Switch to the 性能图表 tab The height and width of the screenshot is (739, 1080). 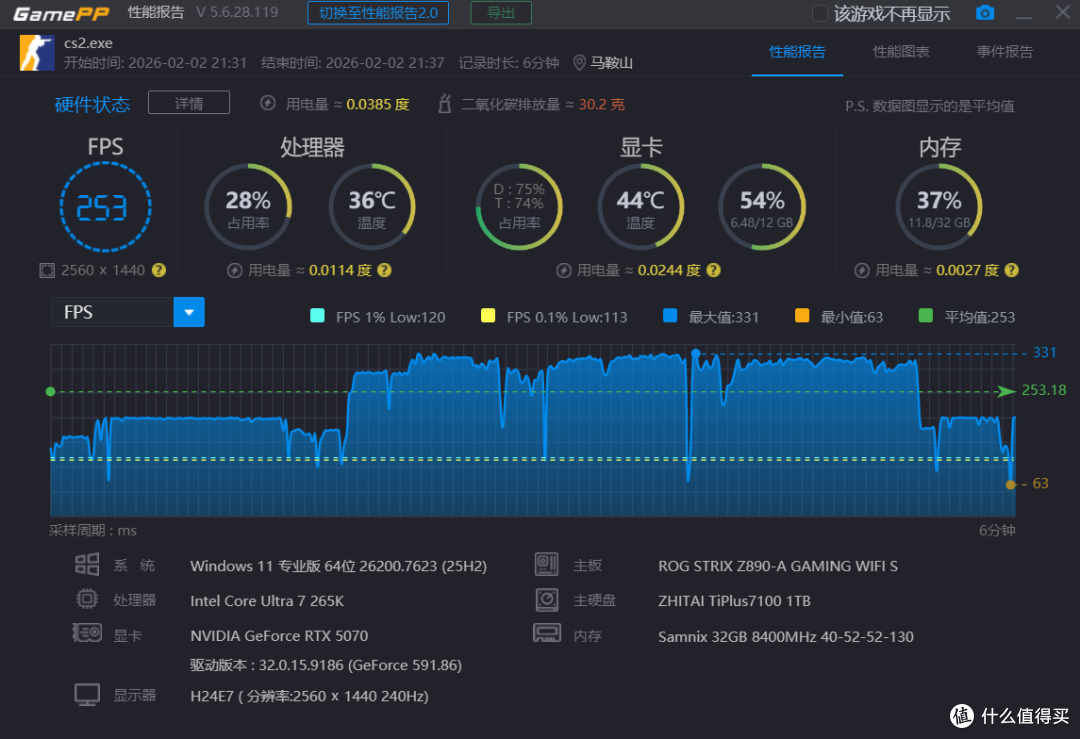click(901, 52)
